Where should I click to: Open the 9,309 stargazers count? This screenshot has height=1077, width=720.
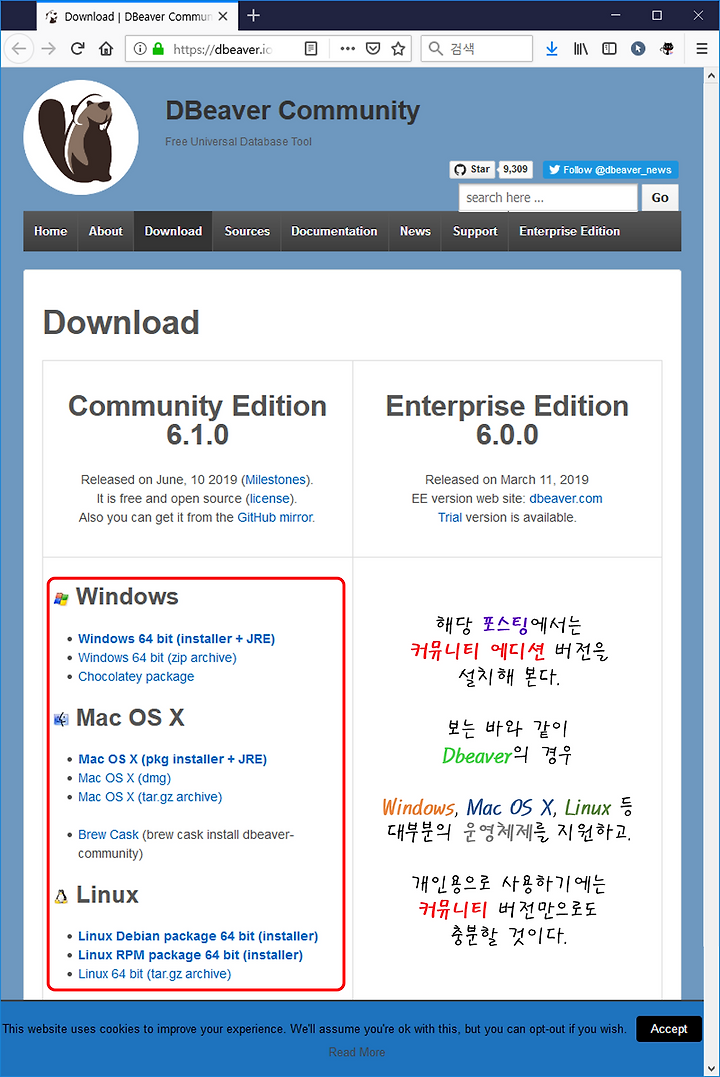pyautogui.click(x=515, y=169)
